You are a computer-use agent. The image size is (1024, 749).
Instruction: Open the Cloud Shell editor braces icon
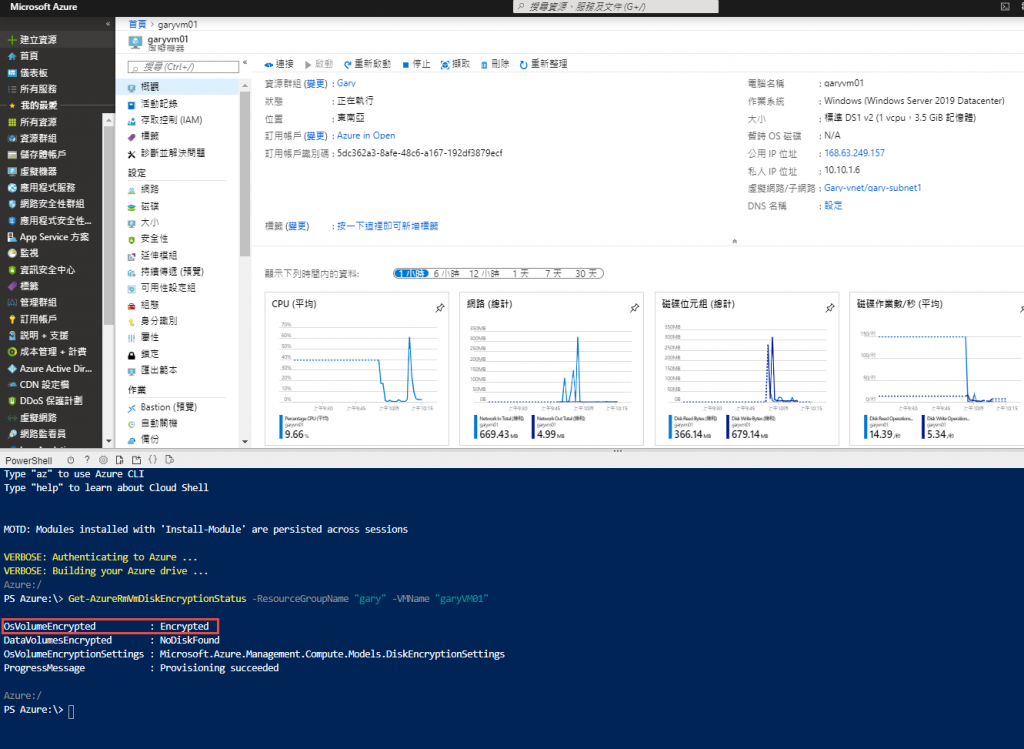tap(153, 460)
